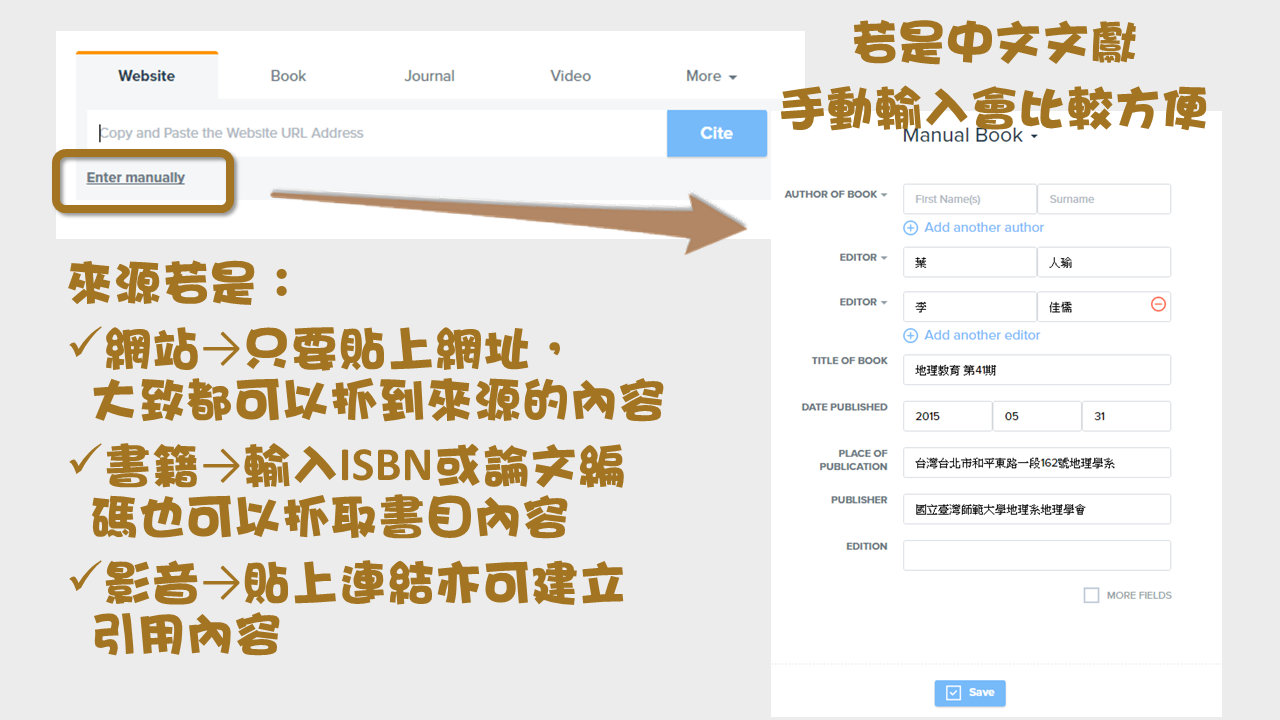Click the month published field 05
The width and height of the screenshot is (1280, 720).
tap(1037, 416)
